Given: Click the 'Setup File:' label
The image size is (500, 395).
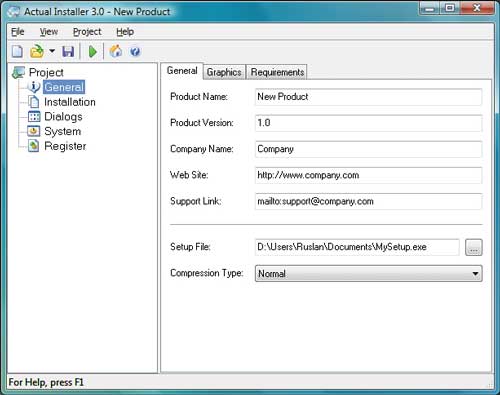Looking at the screenshot, I should coord(190,247).
